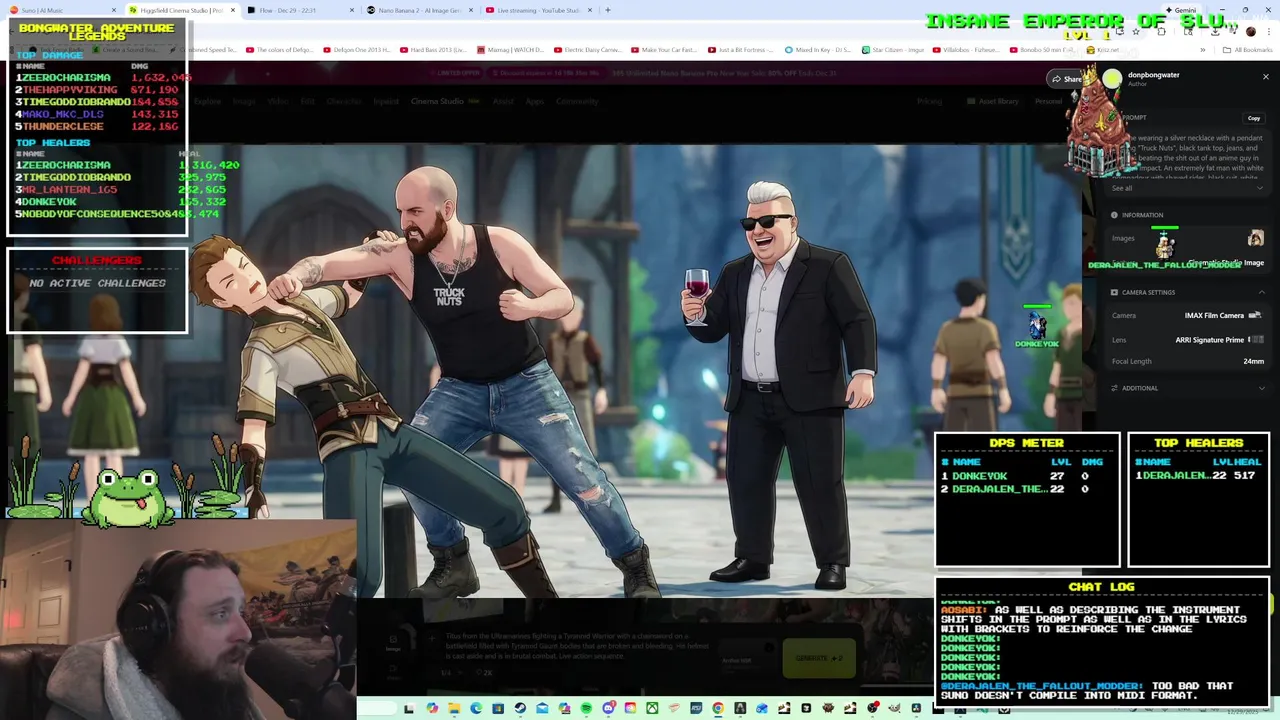The height and width of the screenshot is (720, 1280).
Task: Open the 'Star Citizen - Imgur' bookmark
Action: click(894, 50)
